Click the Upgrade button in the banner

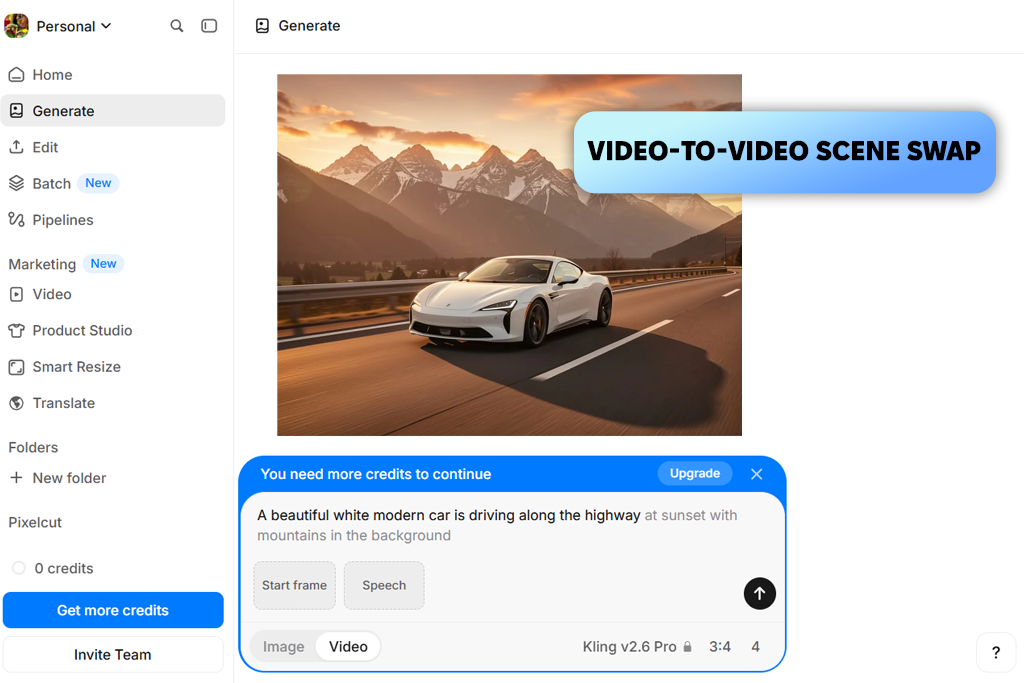coord(695,473)
